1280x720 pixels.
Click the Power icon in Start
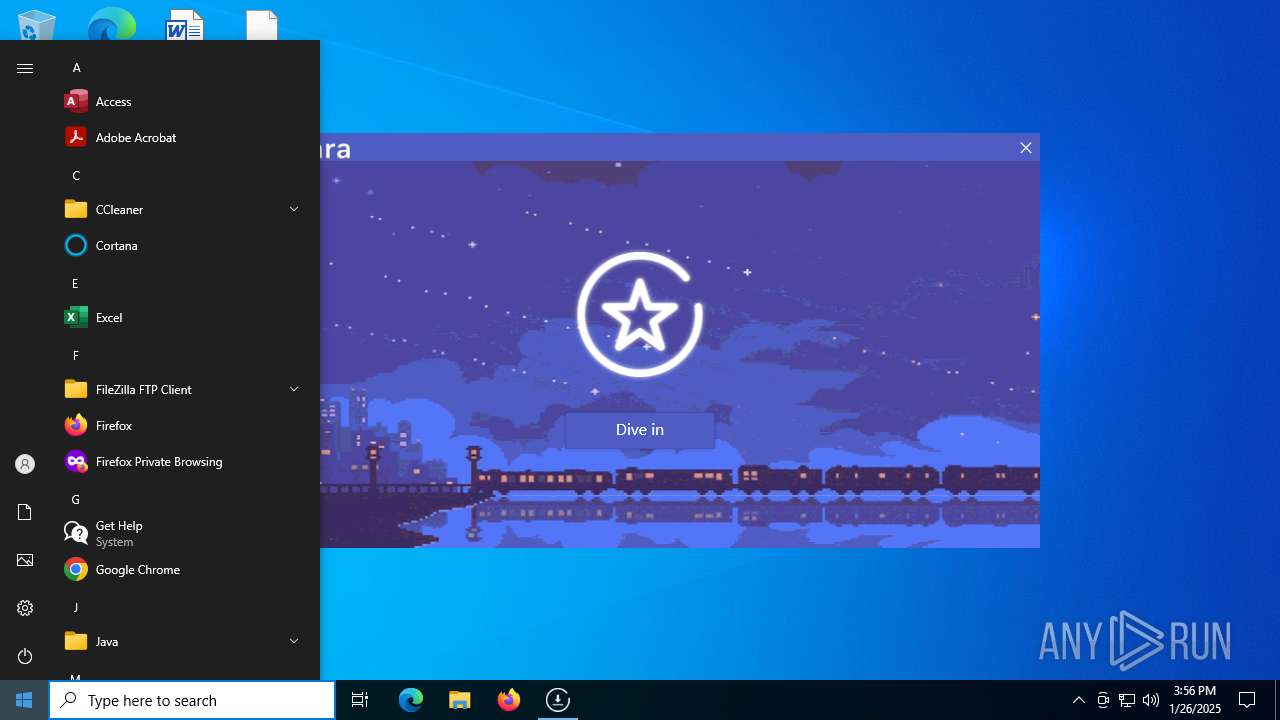(25, 656)
